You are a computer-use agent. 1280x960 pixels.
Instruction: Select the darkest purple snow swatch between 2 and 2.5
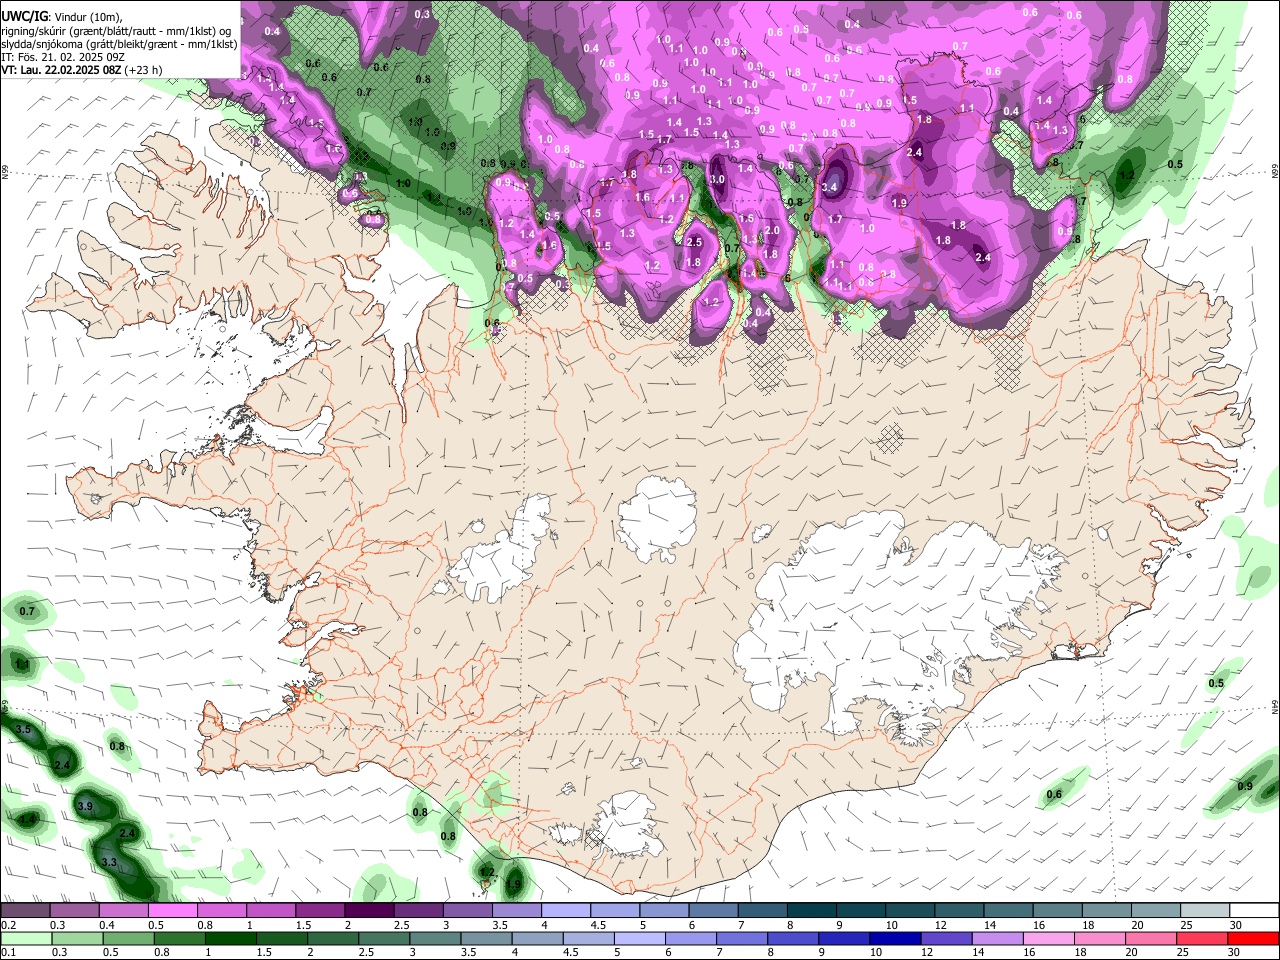click(x=368, y=911)
